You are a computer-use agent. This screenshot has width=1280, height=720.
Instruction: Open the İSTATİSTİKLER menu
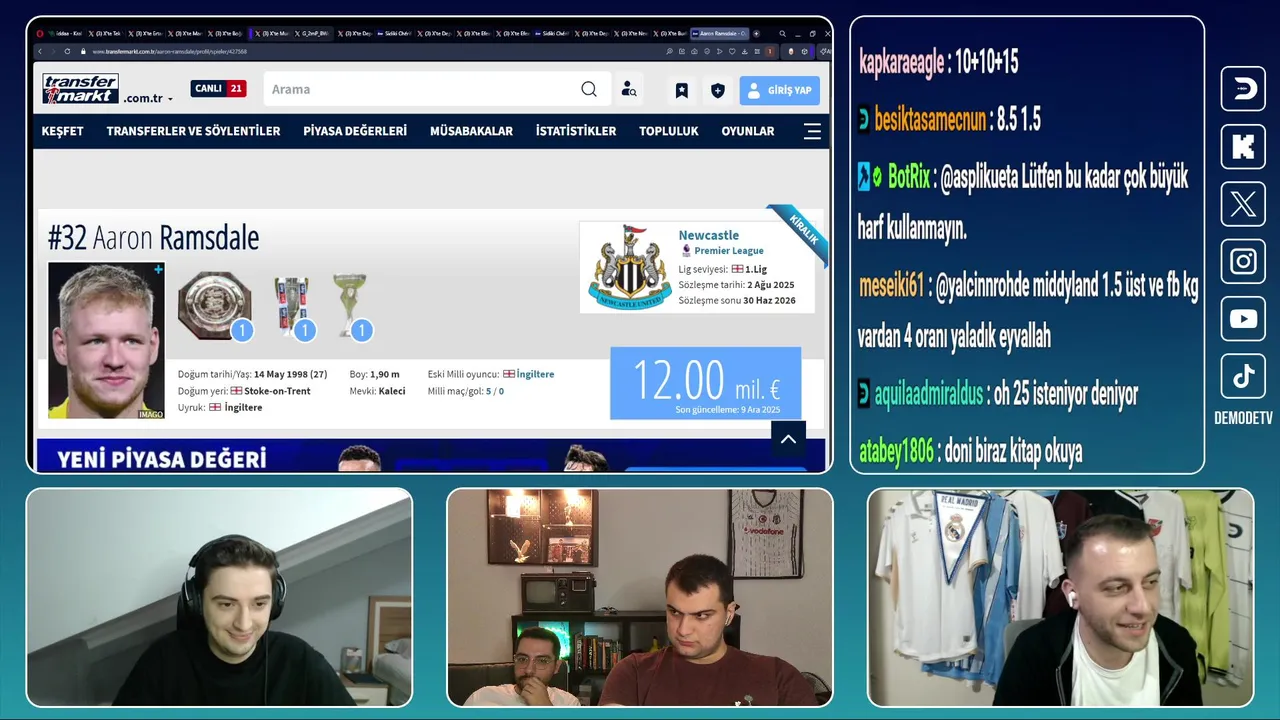coord(576,131)
